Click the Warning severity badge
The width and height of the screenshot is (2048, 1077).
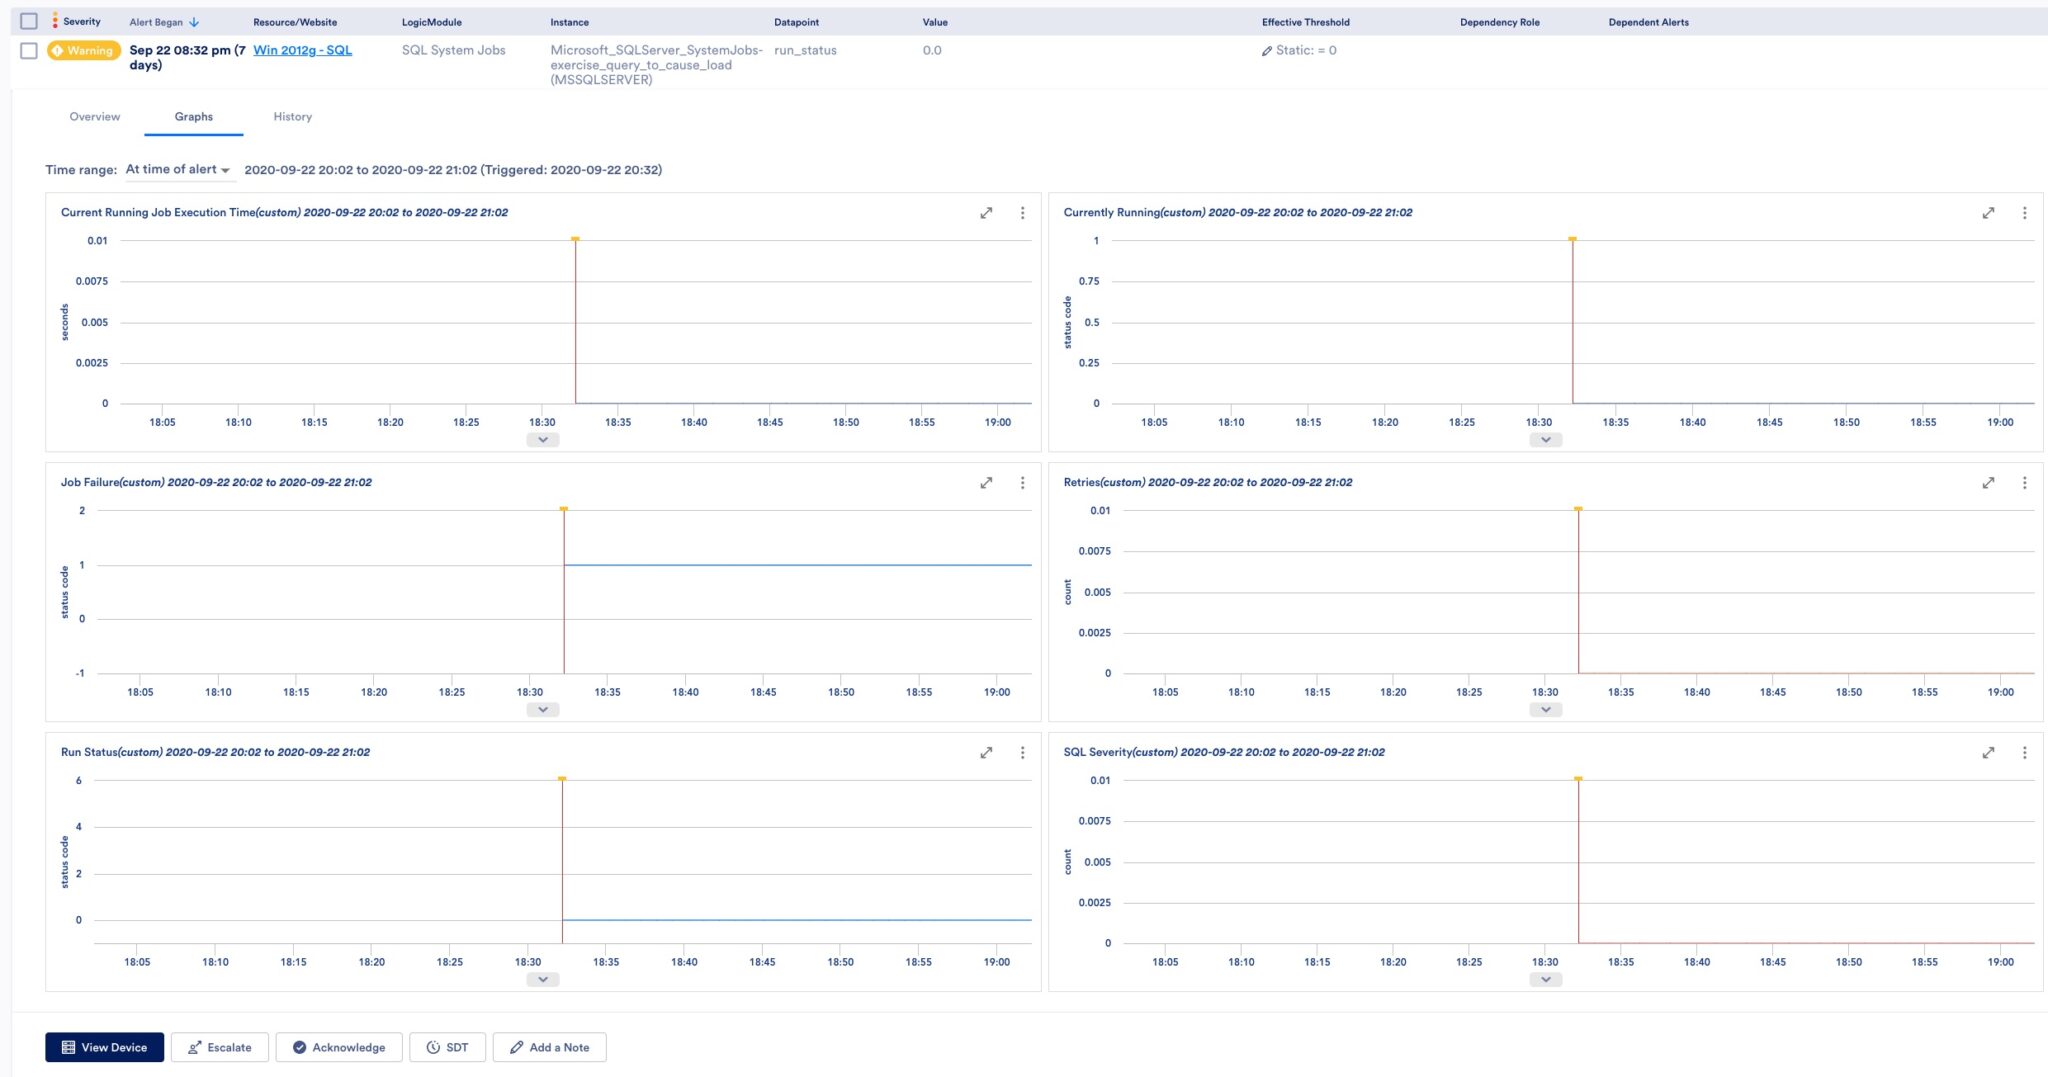(x=83, y=49)
